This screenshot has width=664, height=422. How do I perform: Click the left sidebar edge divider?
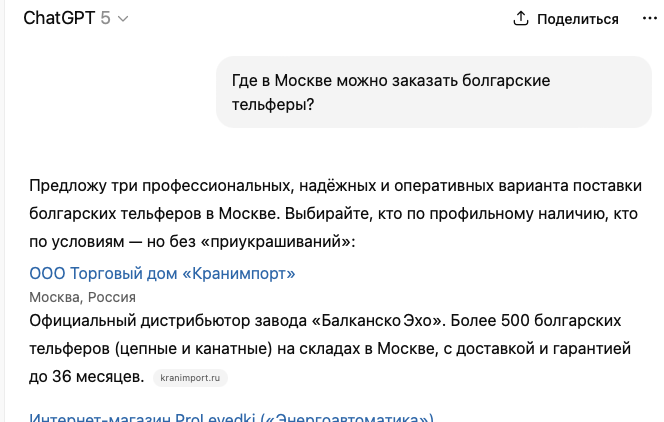click(5, 211)
